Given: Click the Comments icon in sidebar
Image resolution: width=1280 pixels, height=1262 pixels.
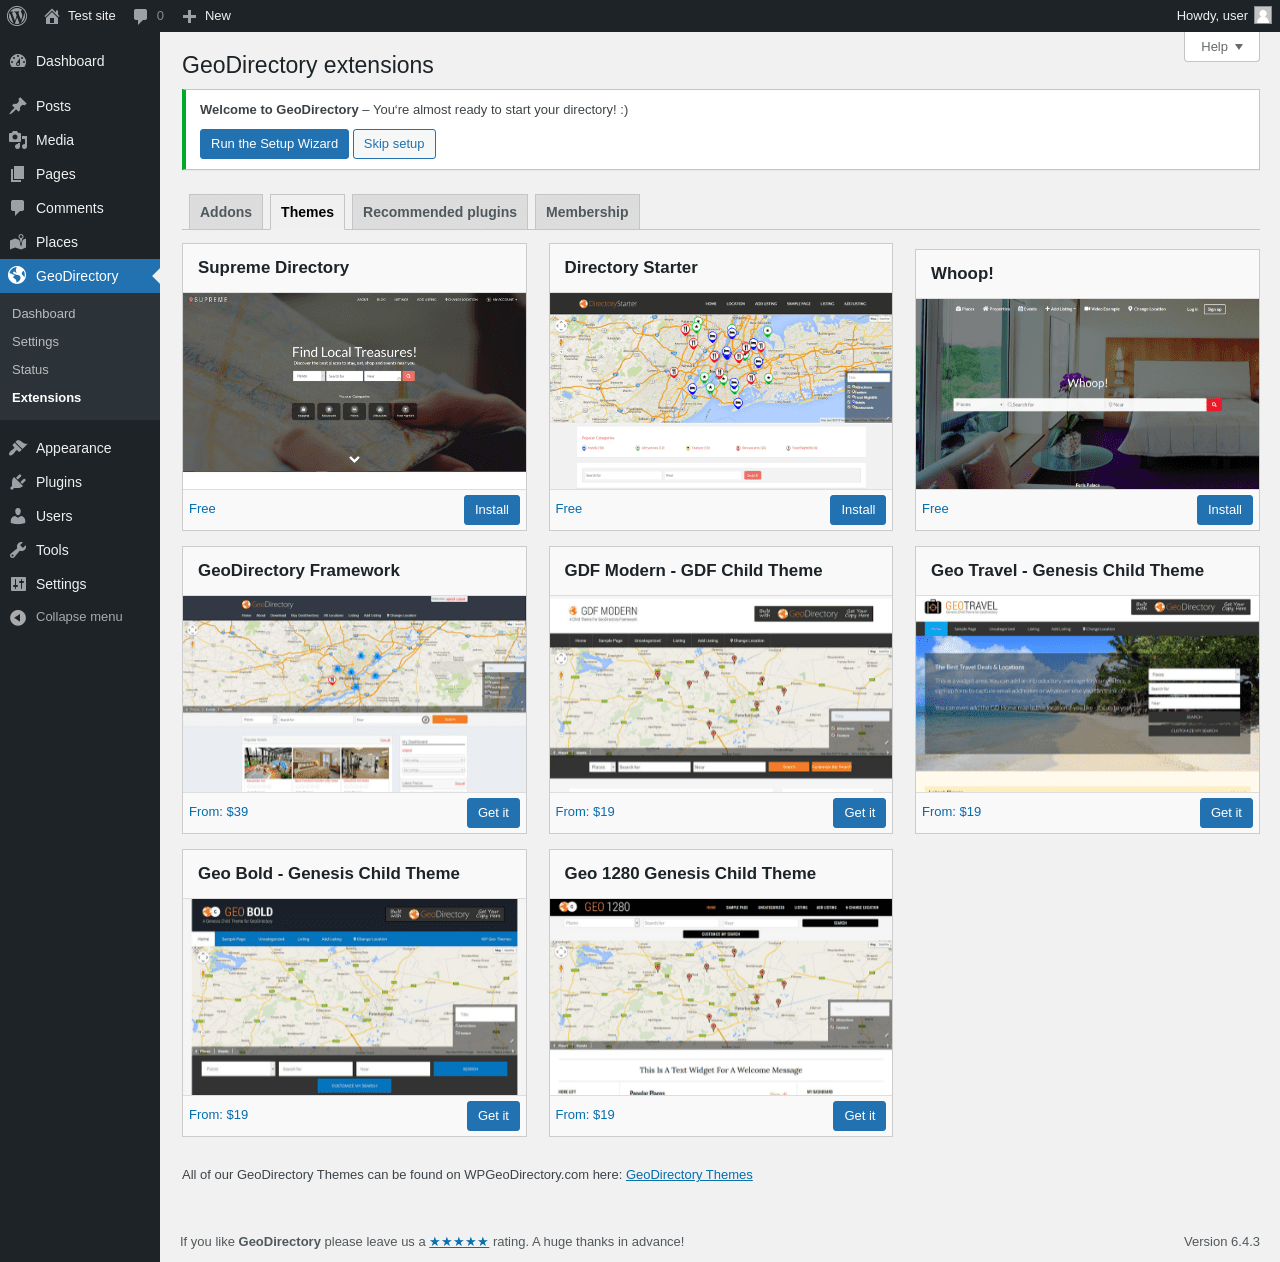Looking at the screenshot, I should coord(18,208).
